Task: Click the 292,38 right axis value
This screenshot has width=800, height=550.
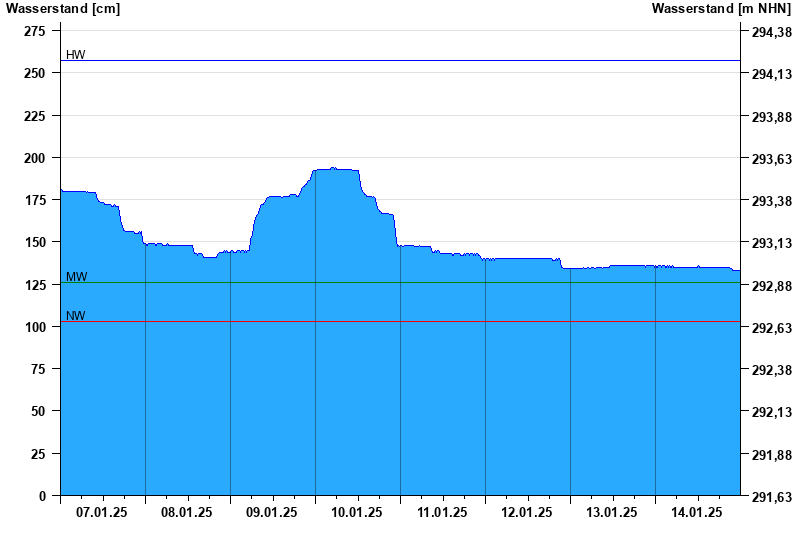Action: click(772, 370)
